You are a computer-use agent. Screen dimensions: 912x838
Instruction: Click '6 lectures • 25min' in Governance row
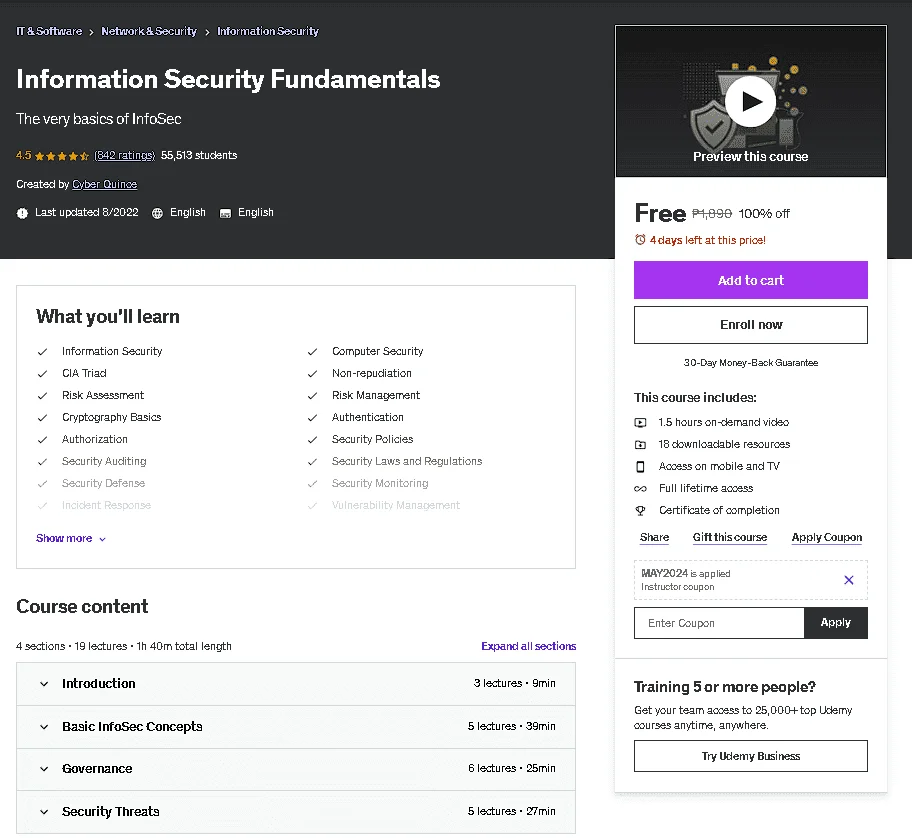(511, 769)
